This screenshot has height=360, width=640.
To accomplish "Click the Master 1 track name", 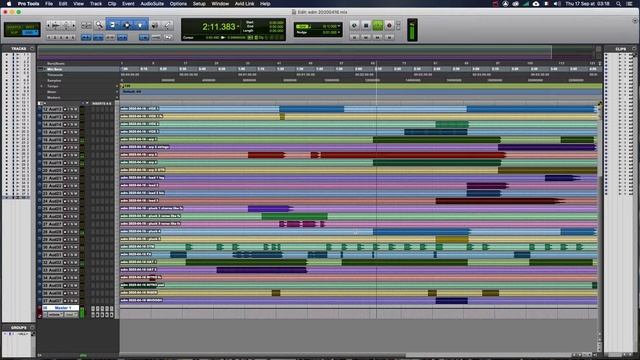I will (62, 308).
